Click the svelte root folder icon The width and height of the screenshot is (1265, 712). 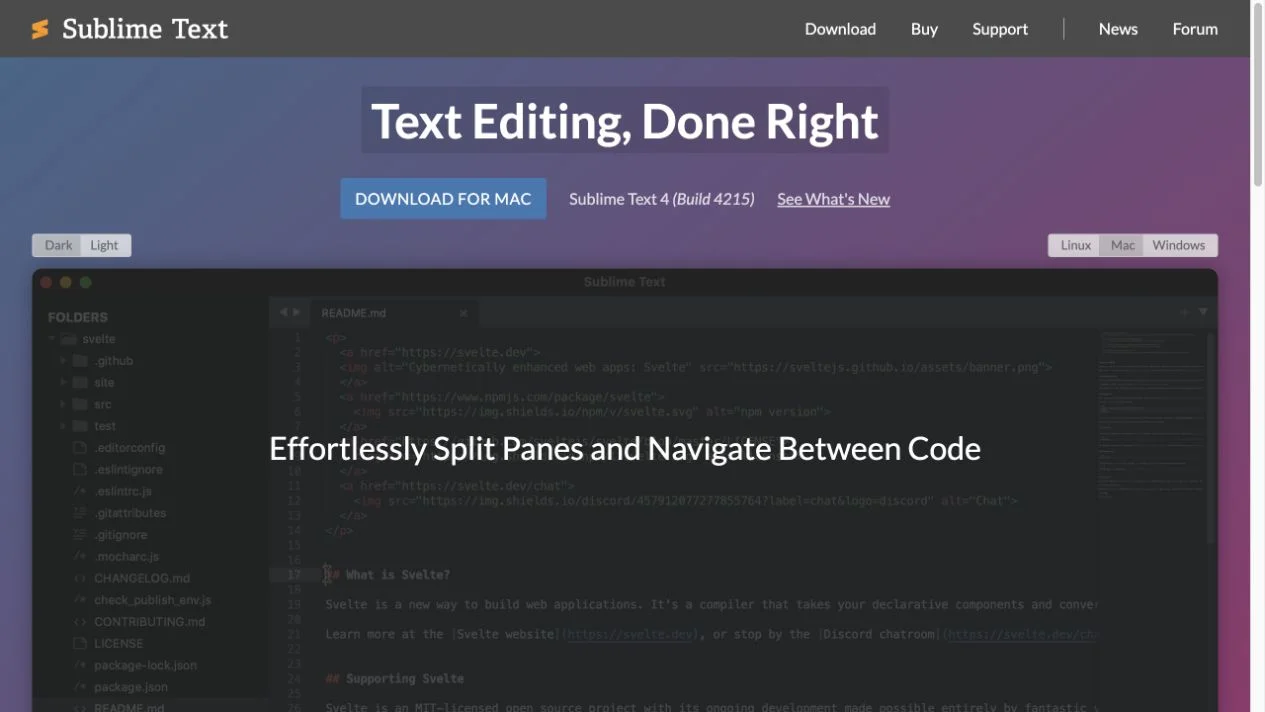[x=68, y=339]
